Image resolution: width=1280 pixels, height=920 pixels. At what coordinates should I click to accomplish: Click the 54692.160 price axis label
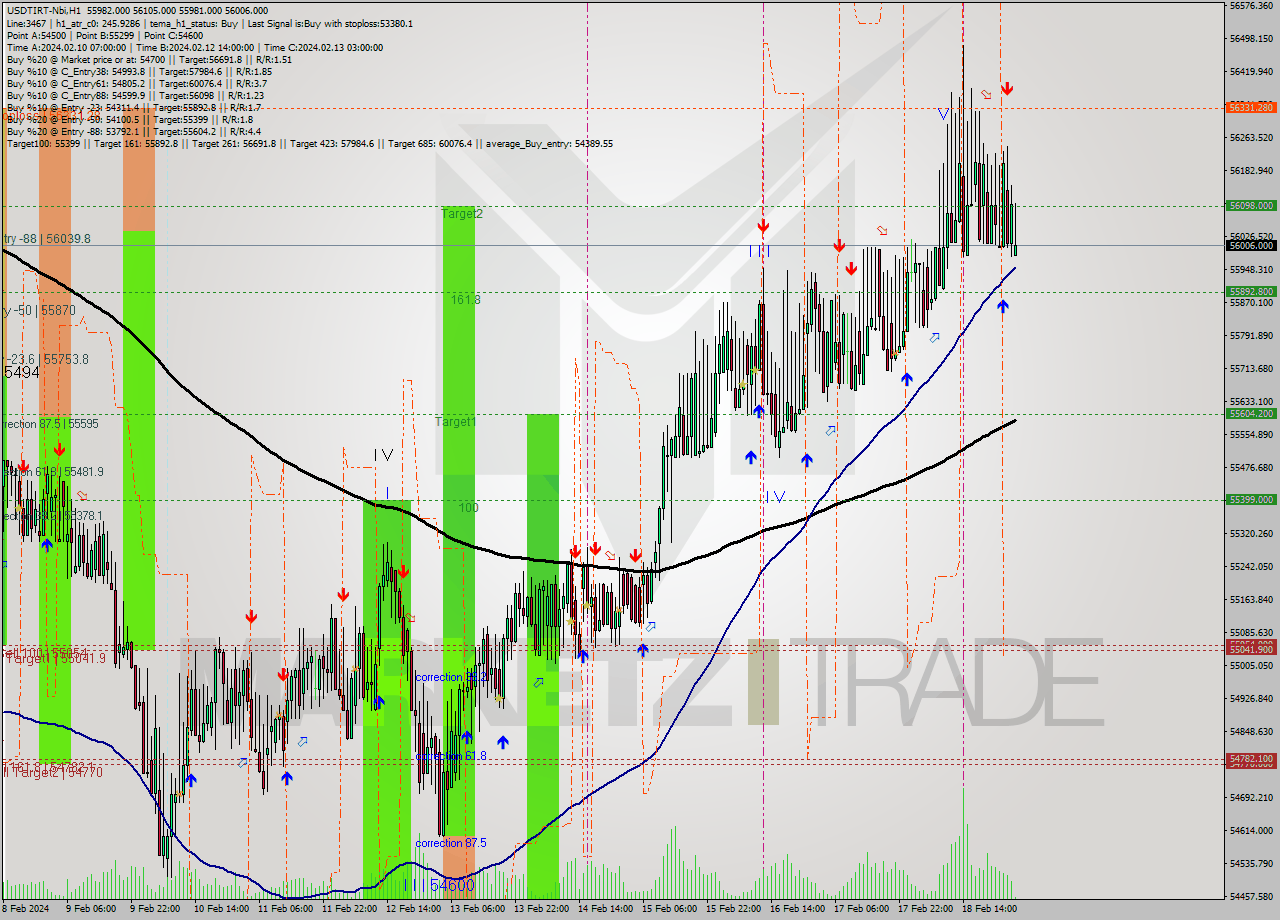tap(1251, 798)
